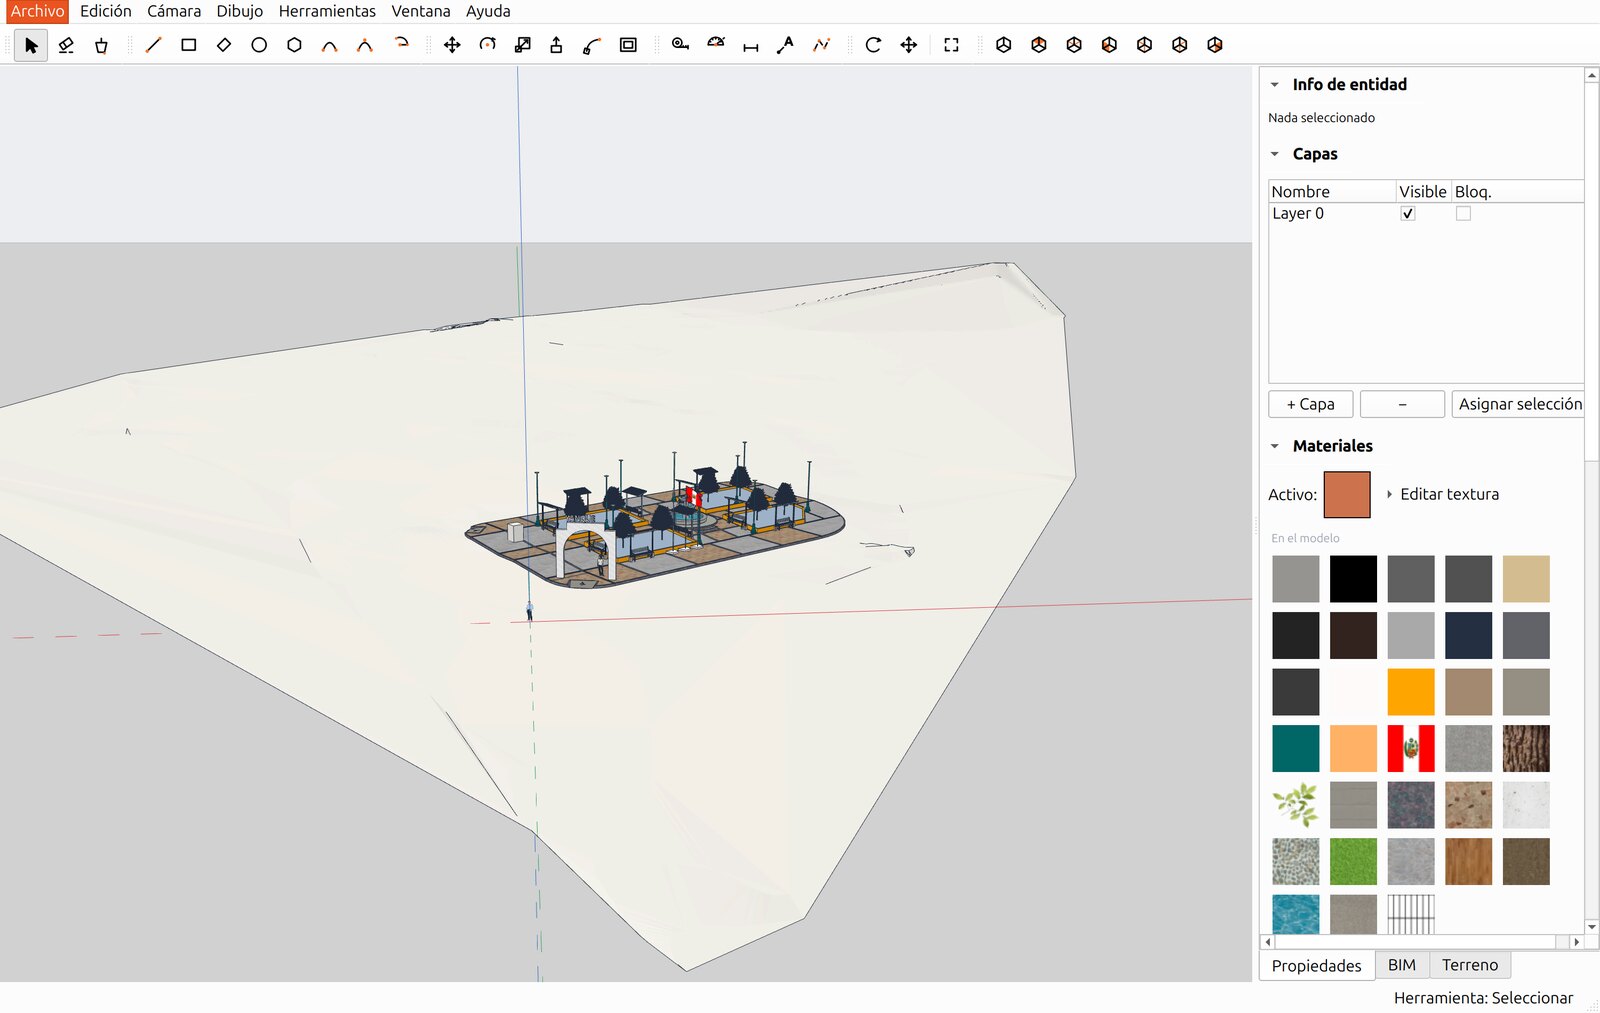
Task: Choose the Push/Pull tool
Action: [556, 45]
